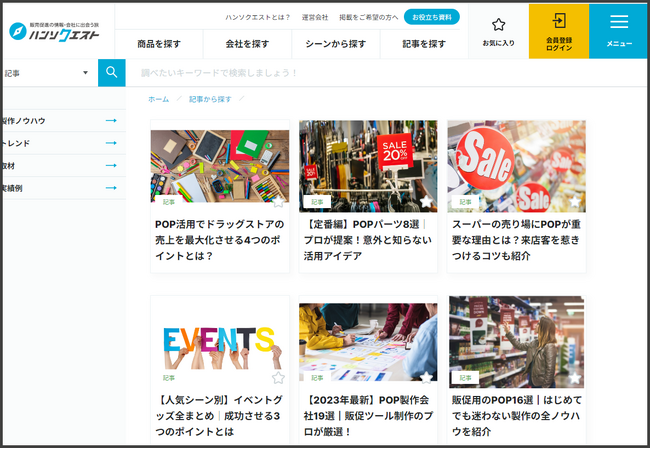
Task: Open the メニュー hamburger menu
Action: [618, 32]
